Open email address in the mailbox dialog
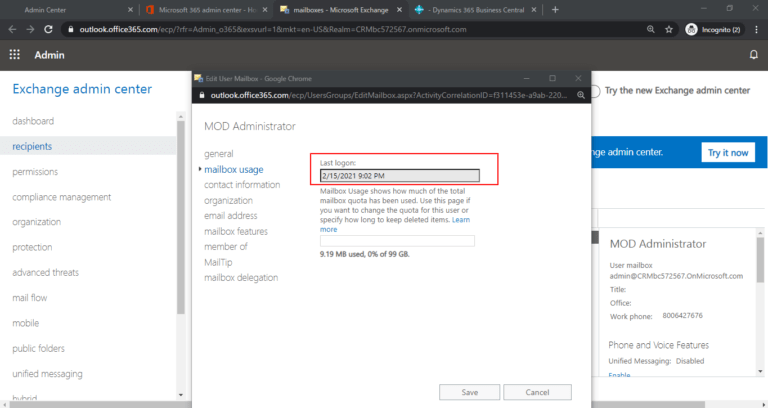Screen dimensions: 768x408 [x=231, y=216]
